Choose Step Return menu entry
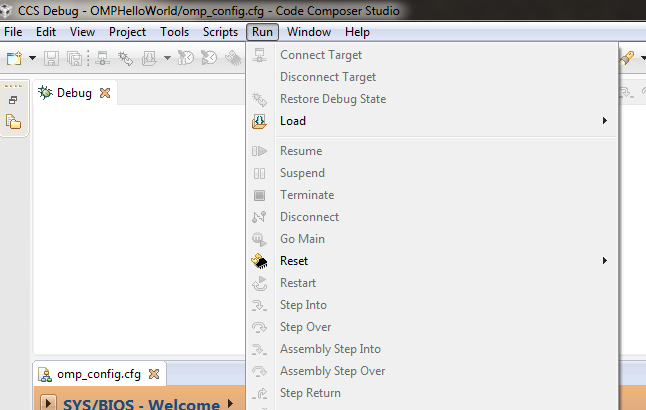Screen dimensions: 646x410 (432, 393)
